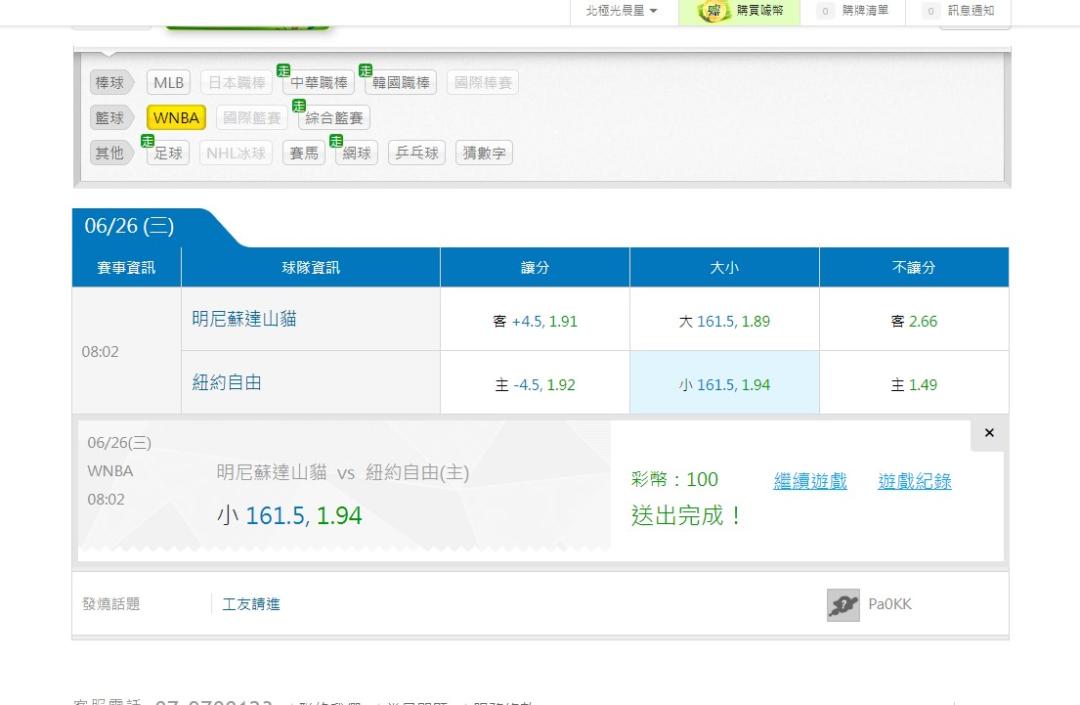Click the live badge on 網球

coord(335,140)
